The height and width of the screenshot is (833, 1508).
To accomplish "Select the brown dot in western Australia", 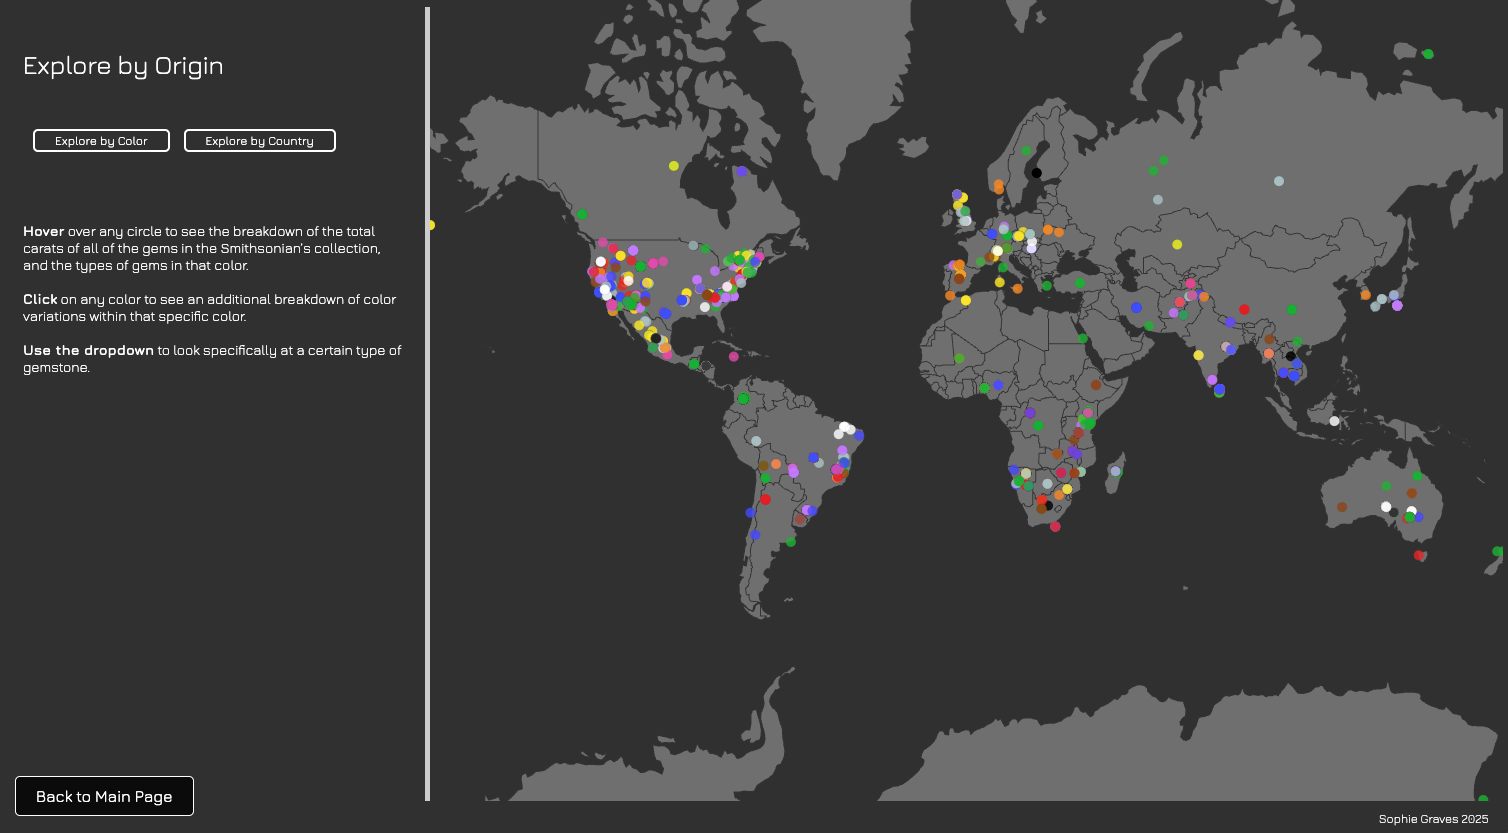I will (x=1342, y=507).
